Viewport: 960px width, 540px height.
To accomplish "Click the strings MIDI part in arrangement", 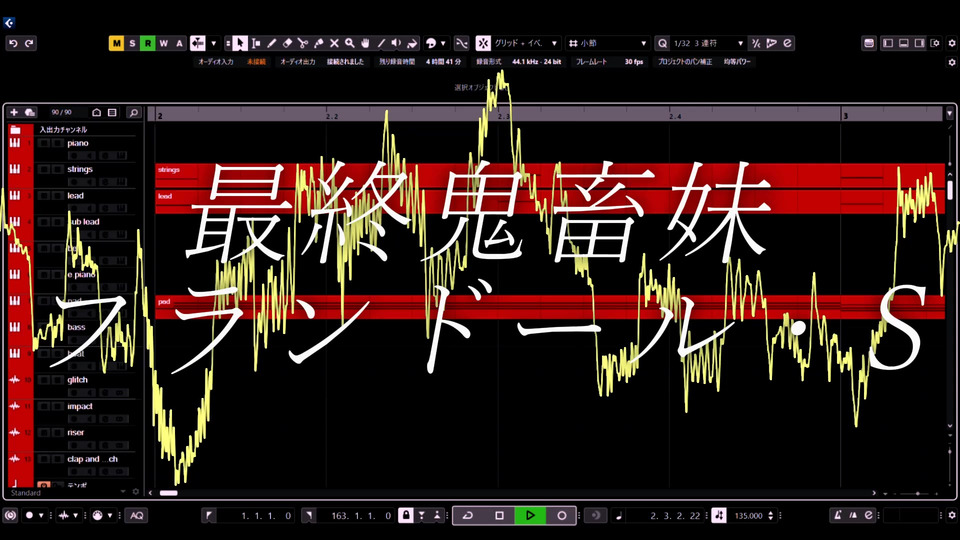I will [x=550, y=174].
